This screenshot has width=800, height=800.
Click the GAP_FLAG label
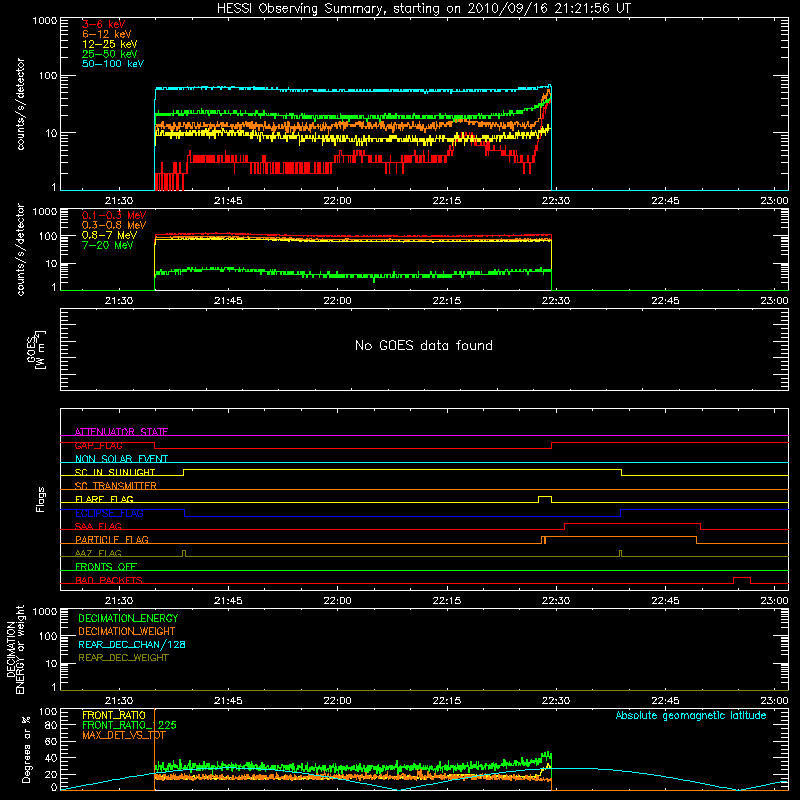pos(98,445)
